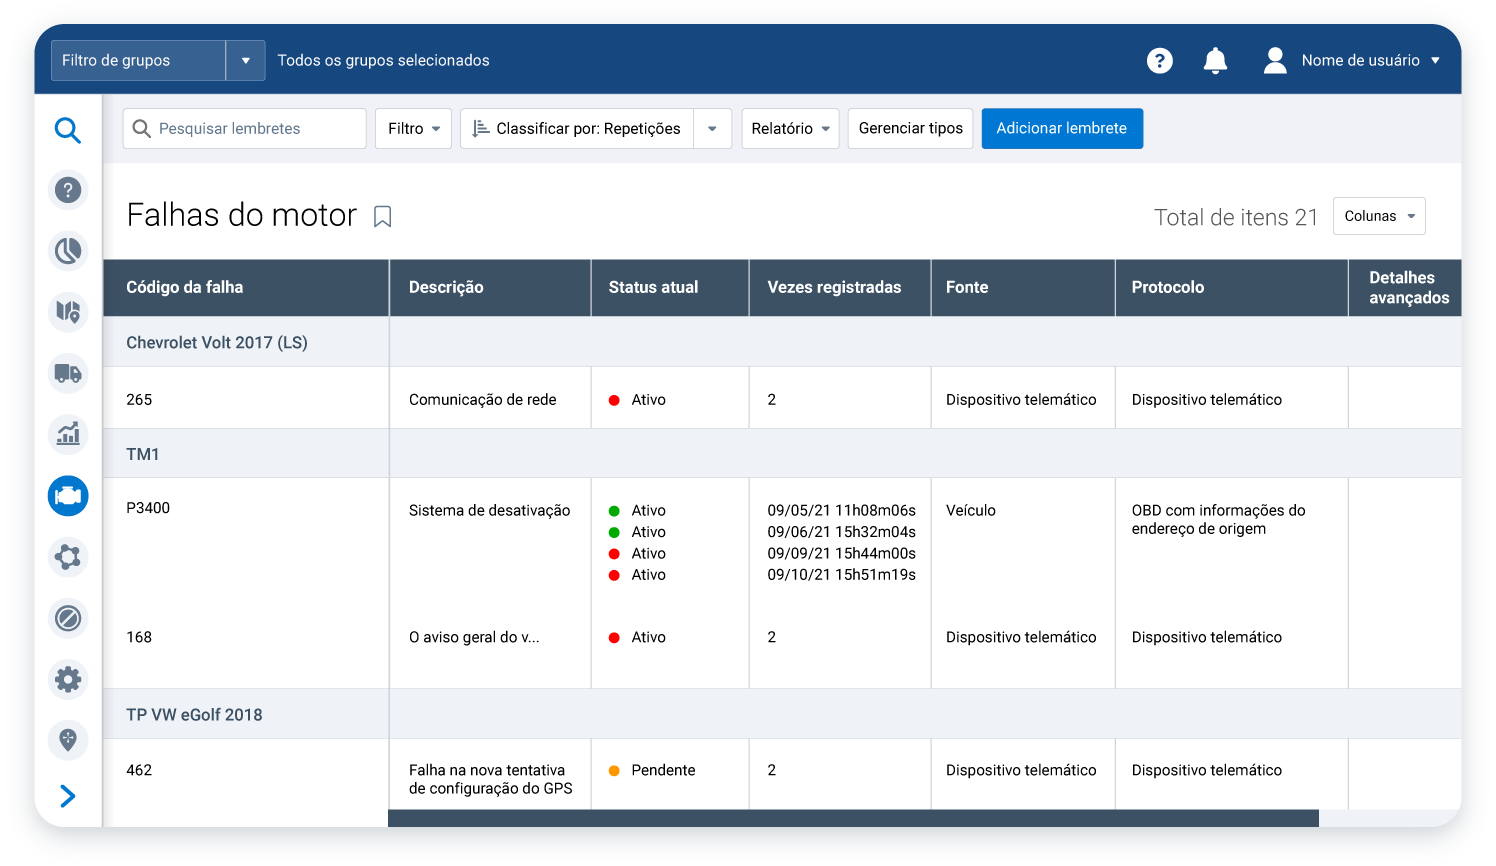Image resolution: width=1496 pixels, height=866 pixels.
Task: Click the help icon in top header
Action: pyautogui.click(x=1159, y=60)
